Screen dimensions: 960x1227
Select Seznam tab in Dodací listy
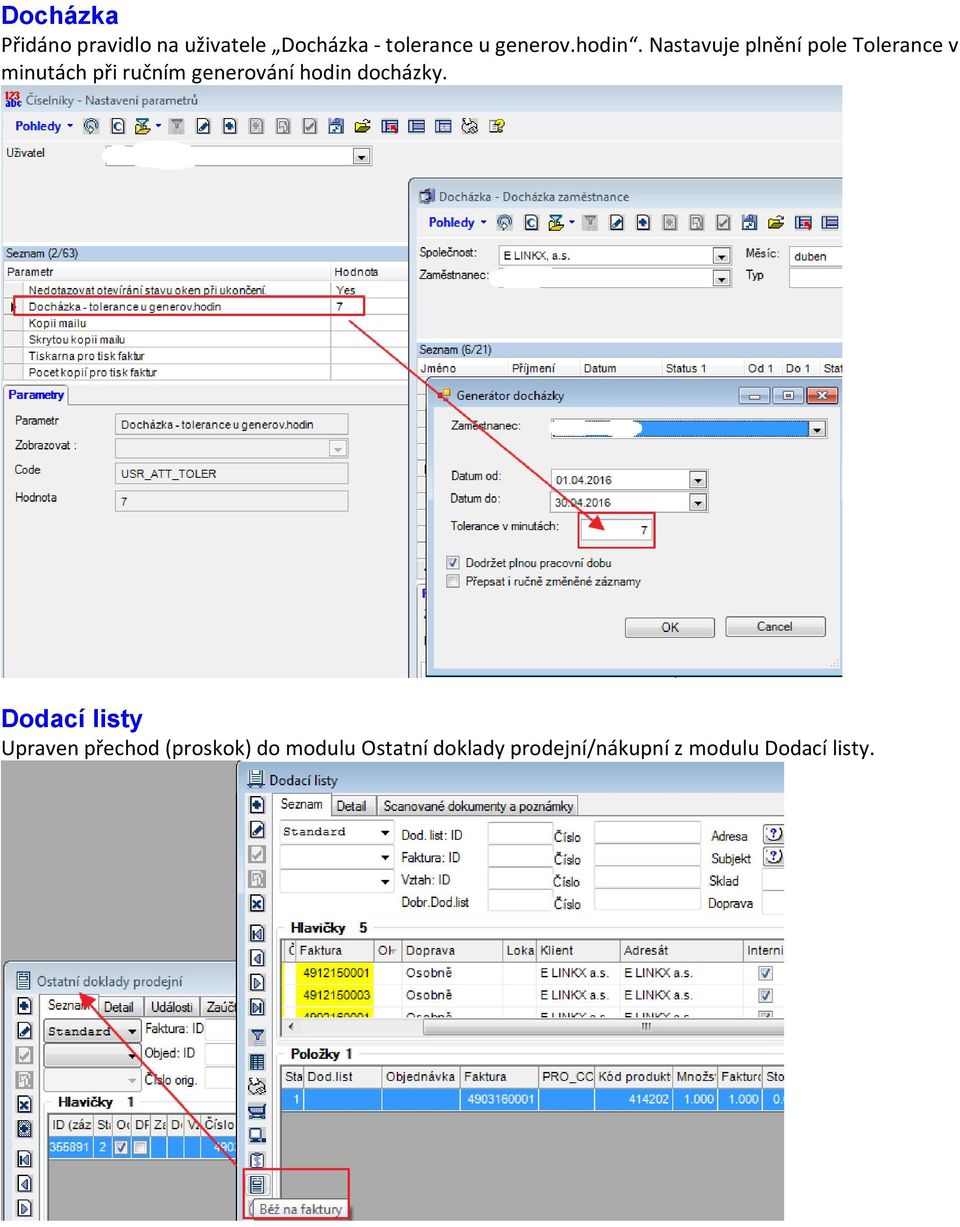pos(301,805)
